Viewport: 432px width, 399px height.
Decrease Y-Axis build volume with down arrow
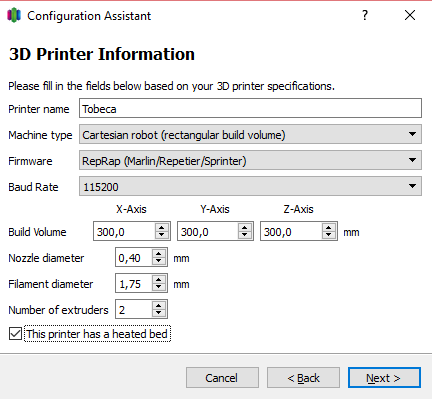(x=245, y=235)
